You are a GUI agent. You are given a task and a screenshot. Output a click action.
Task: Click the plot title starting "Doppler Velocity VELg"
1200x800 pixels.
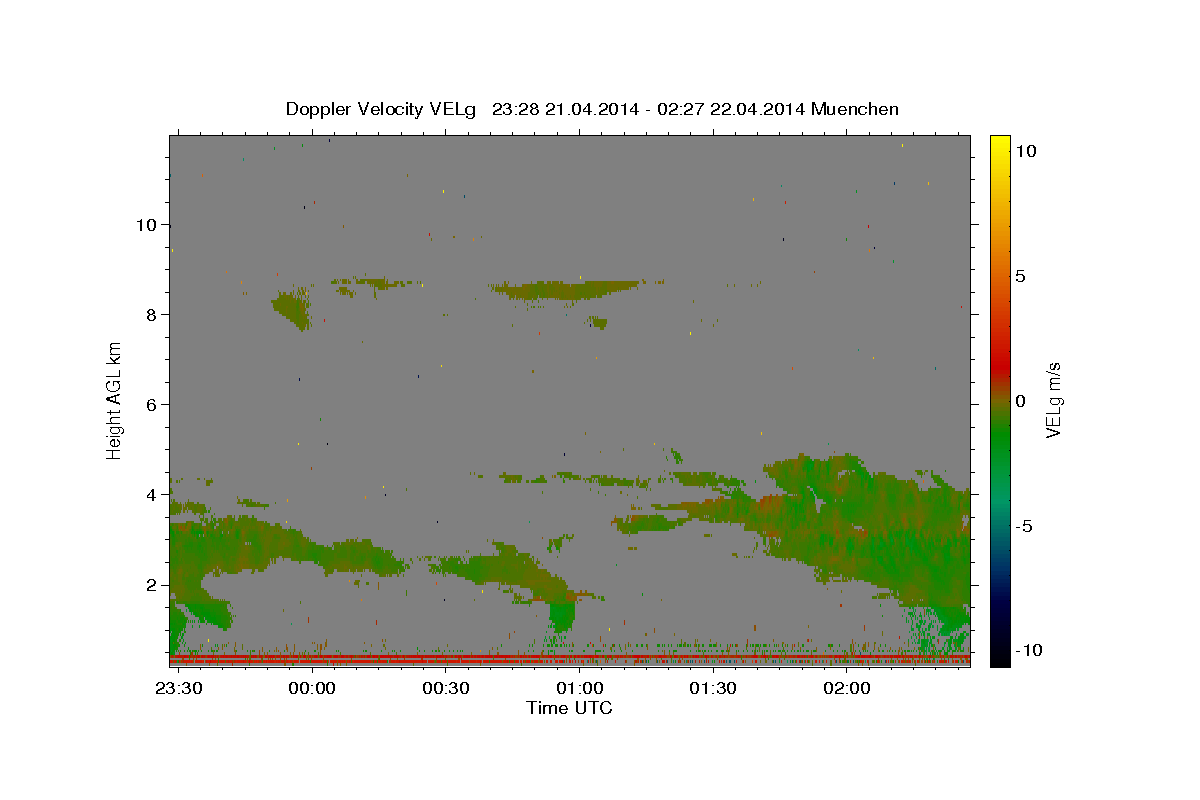click(x=592, y=109)
